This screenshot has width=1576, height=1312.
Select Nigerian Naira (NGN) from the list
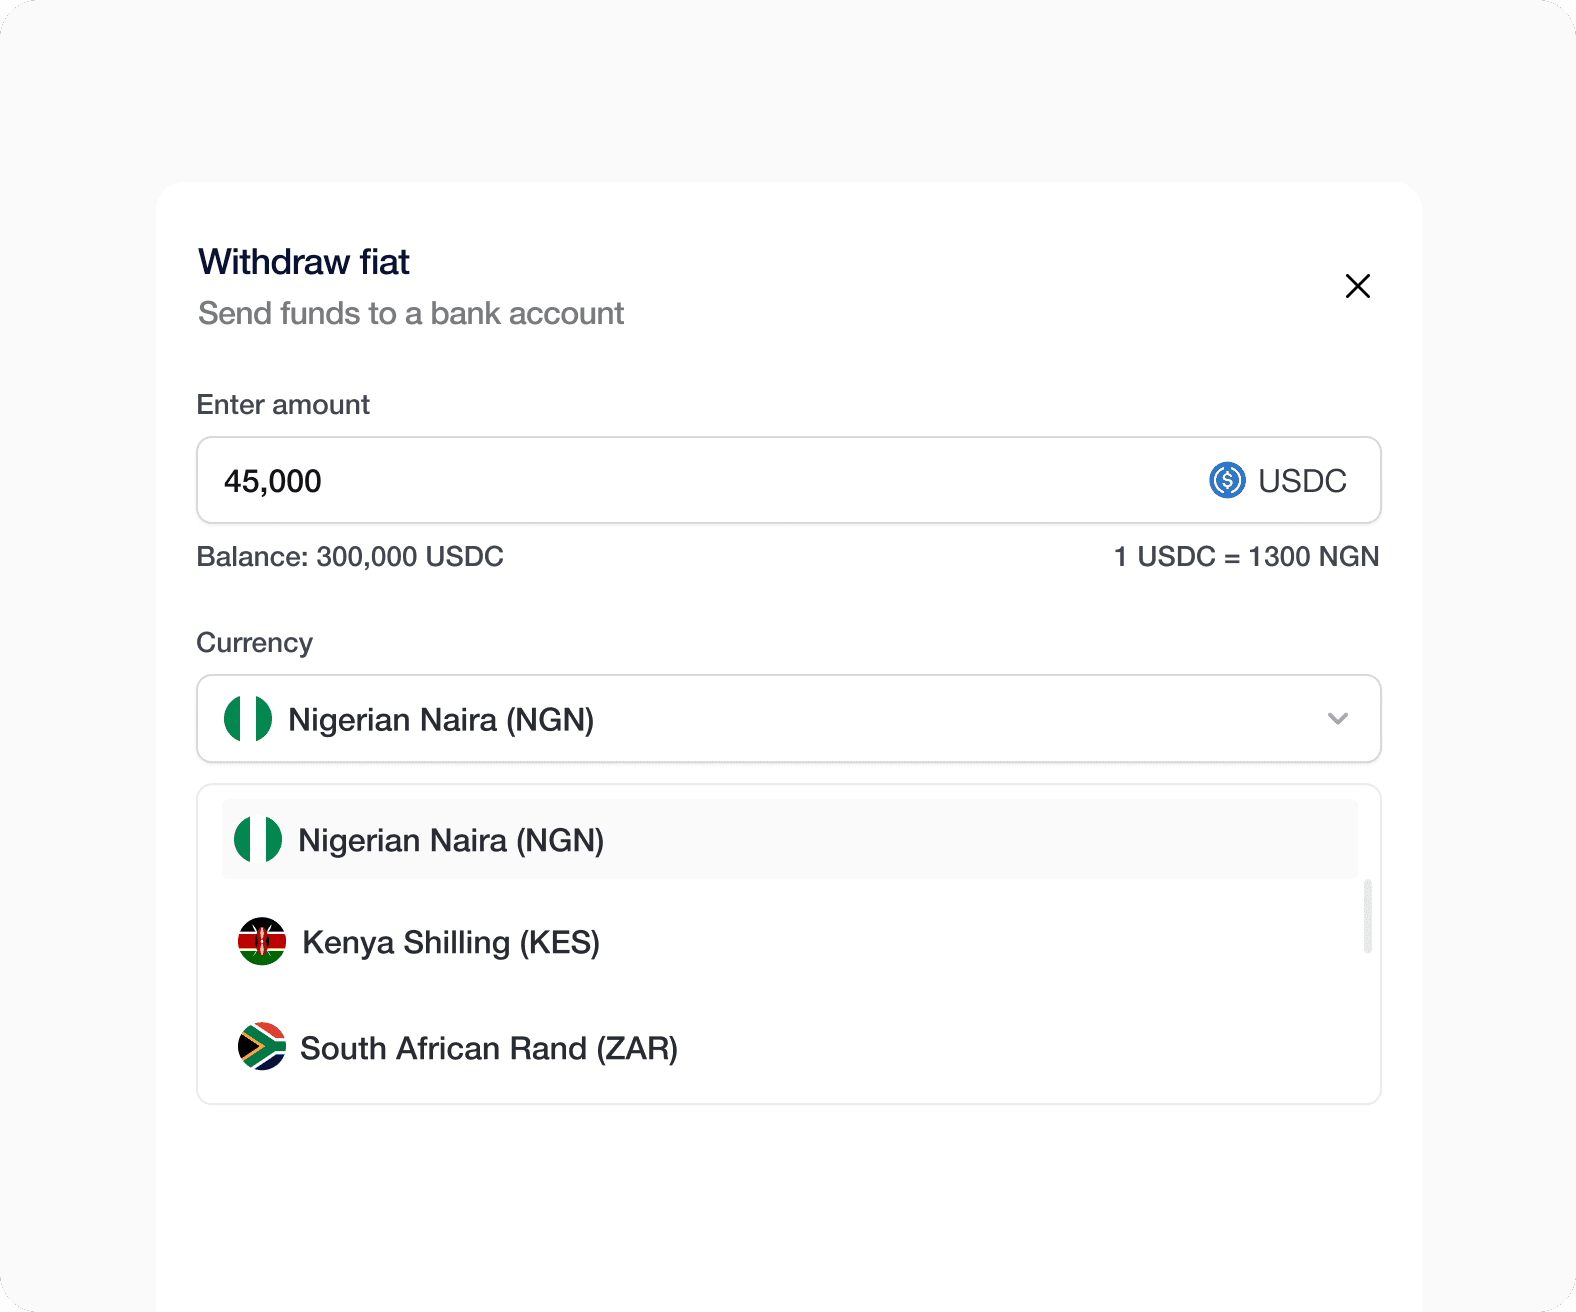(x=451, y=840)
